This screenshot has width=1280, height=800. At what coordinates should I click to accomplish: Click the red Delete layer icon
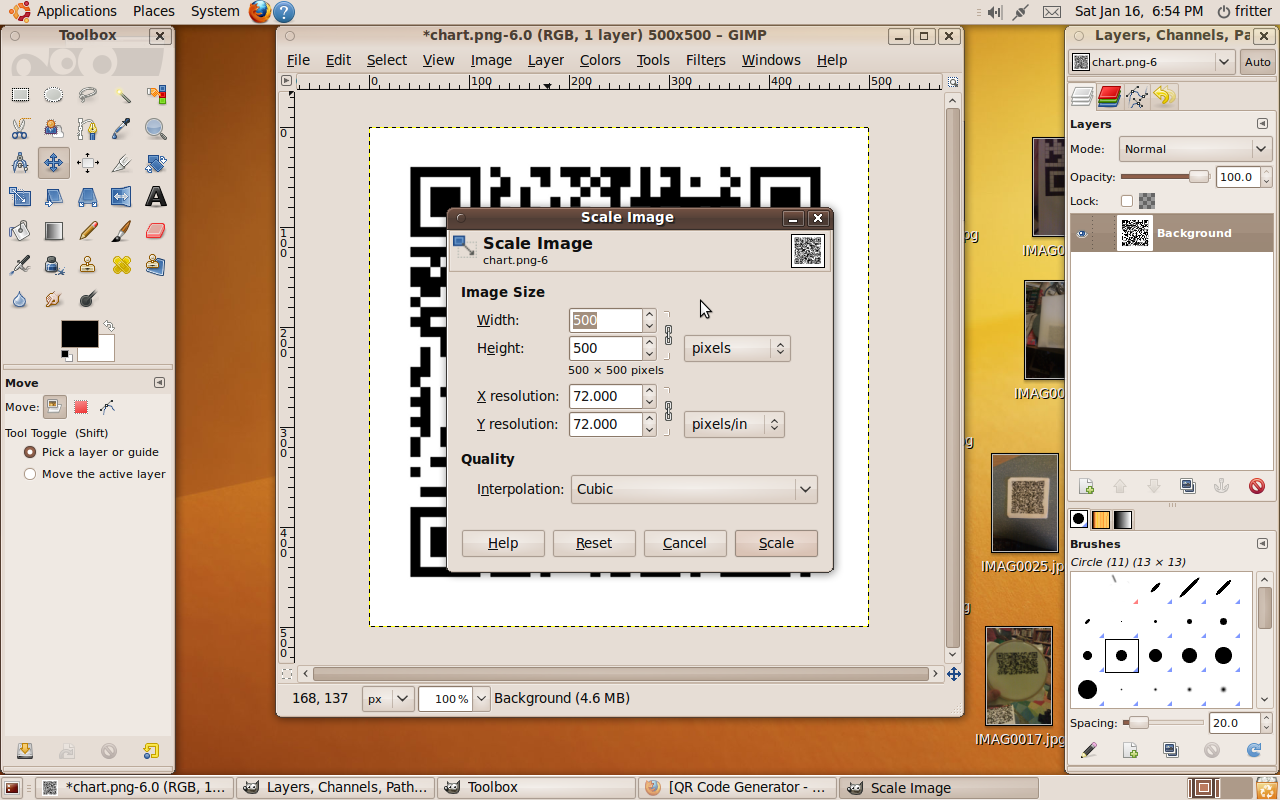coord(1257,486)
